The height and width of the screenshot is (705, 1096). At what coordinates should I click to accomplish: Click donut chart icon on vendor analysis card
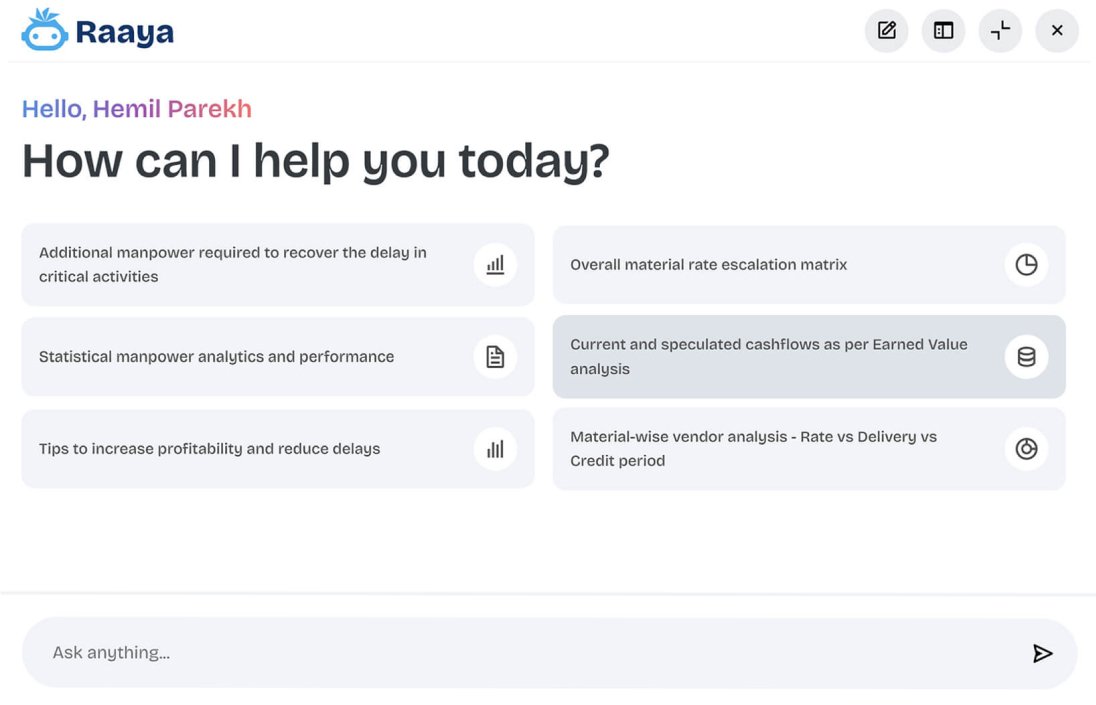click(1026, 449)
